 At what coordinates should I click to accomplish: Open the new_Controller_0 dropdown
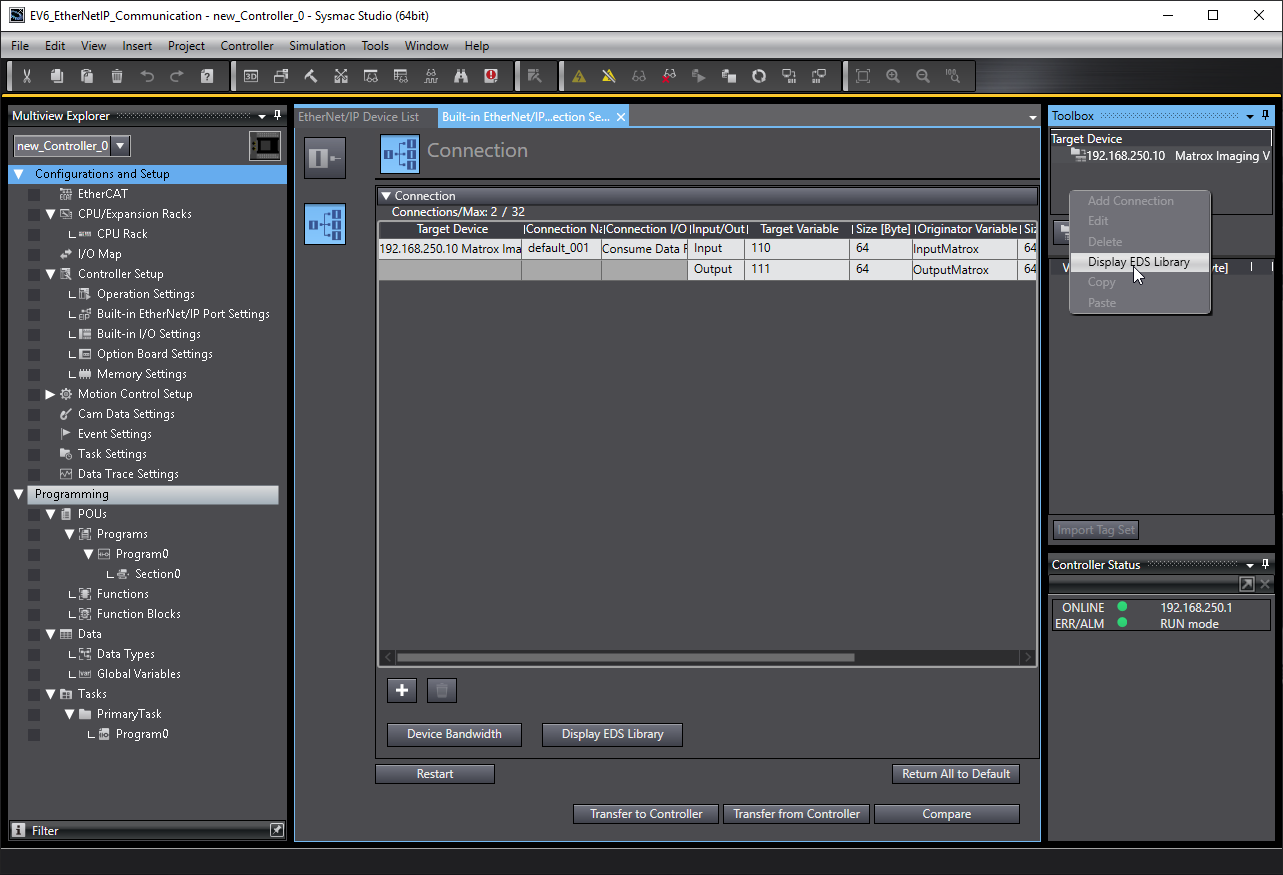tap(120, 146)
